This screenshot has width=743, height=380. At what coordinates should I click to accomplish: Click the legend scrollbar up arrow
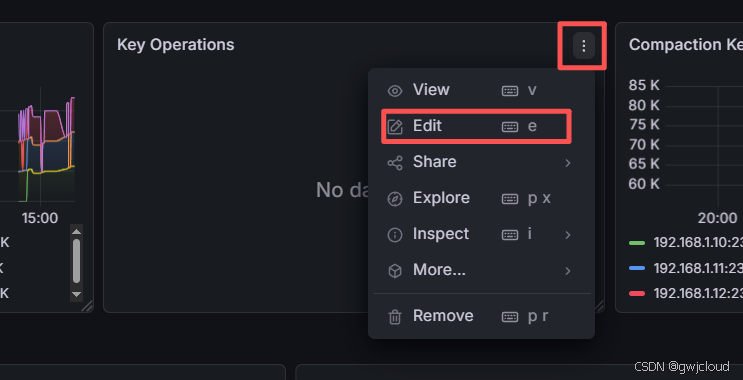[x=76, y=231]
